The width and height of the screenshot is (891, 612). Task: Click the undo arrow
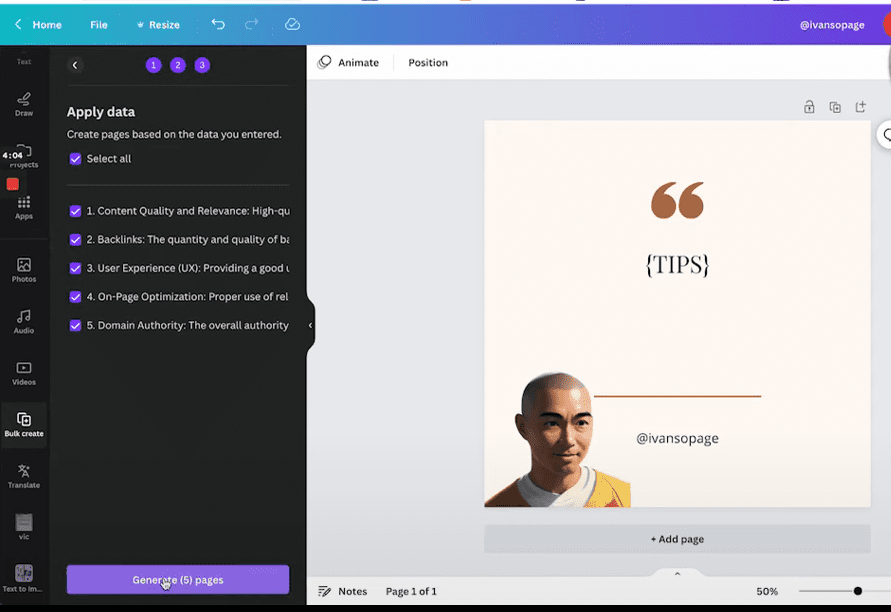(x=218, y=24)
